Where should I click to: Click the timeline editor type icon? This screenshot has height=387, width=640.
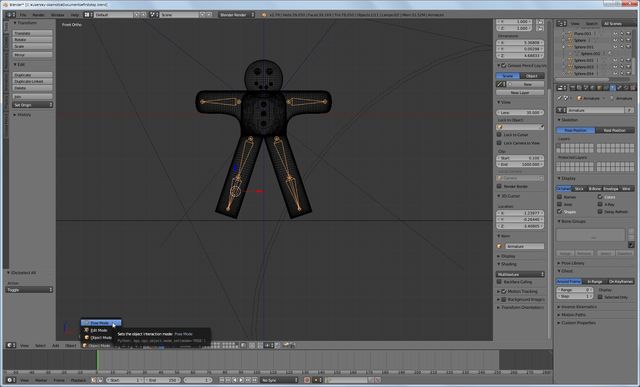click(11, 380)
